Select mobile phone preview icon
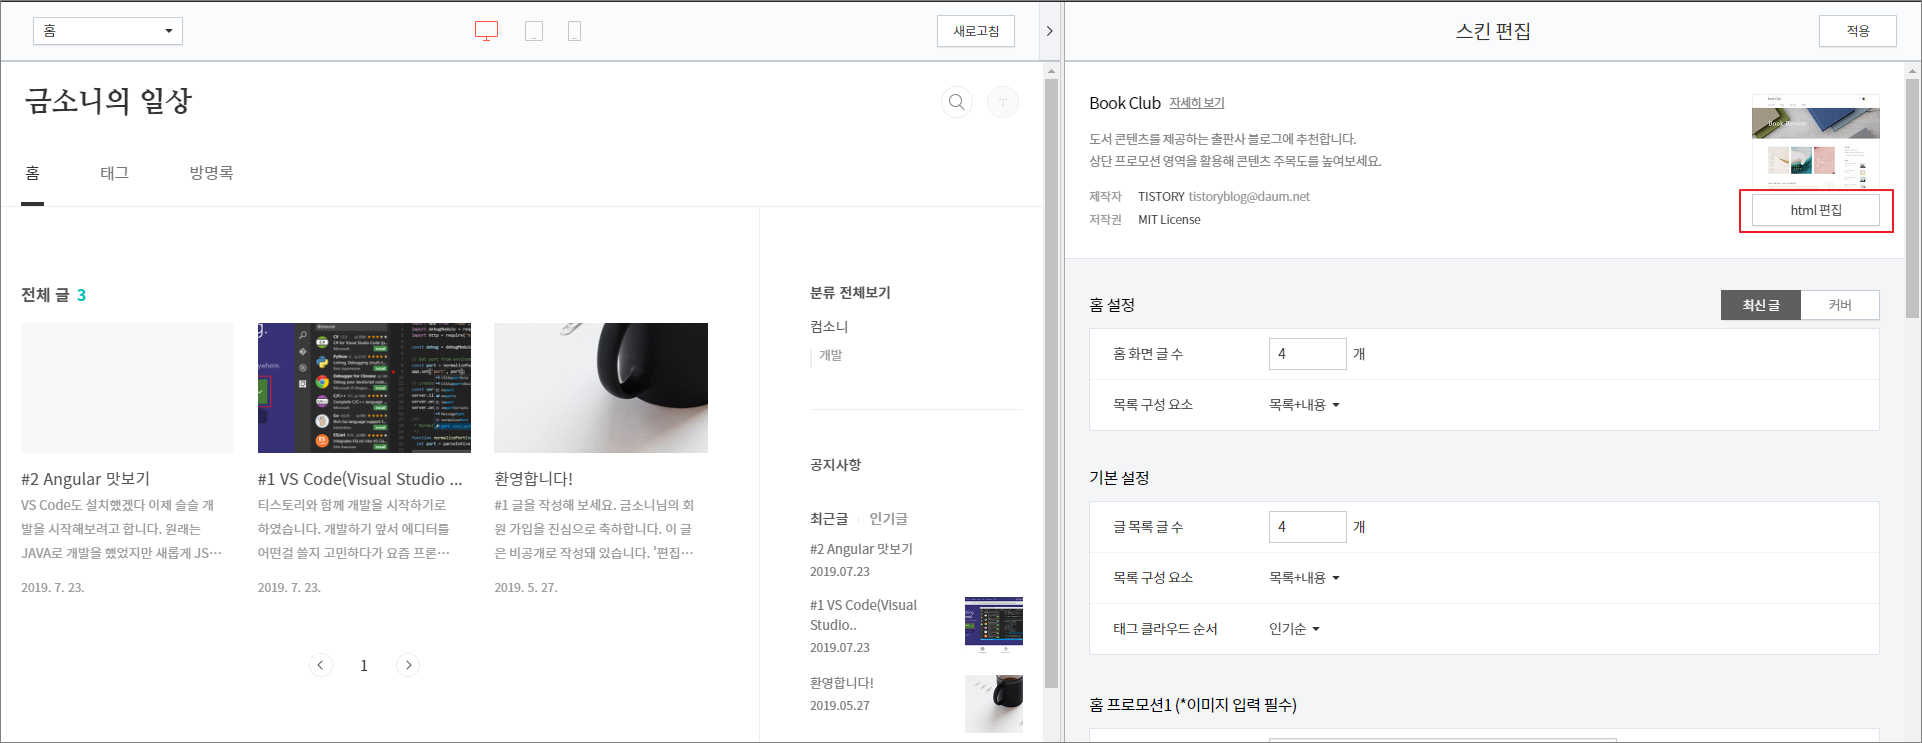1922x743 pixels. pyautogui.click(x=574, y=31)
